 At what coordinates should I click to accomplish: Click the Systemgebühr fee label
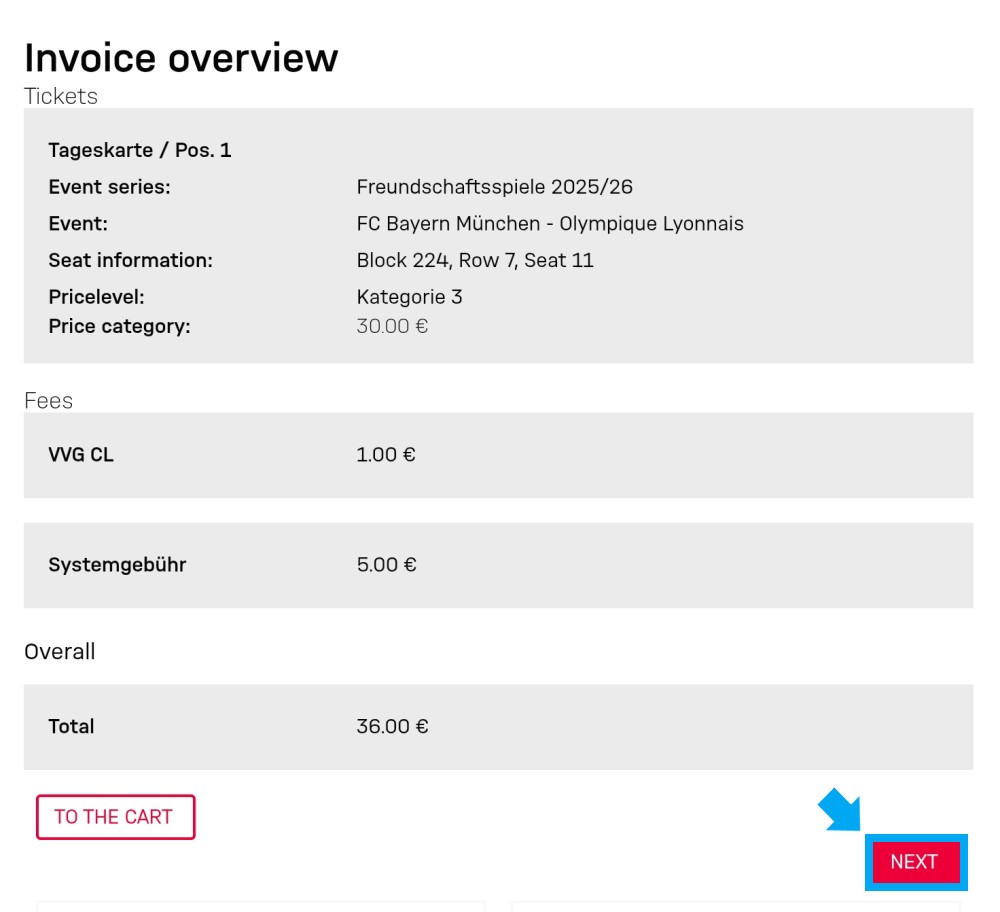(x=117, y=565)
